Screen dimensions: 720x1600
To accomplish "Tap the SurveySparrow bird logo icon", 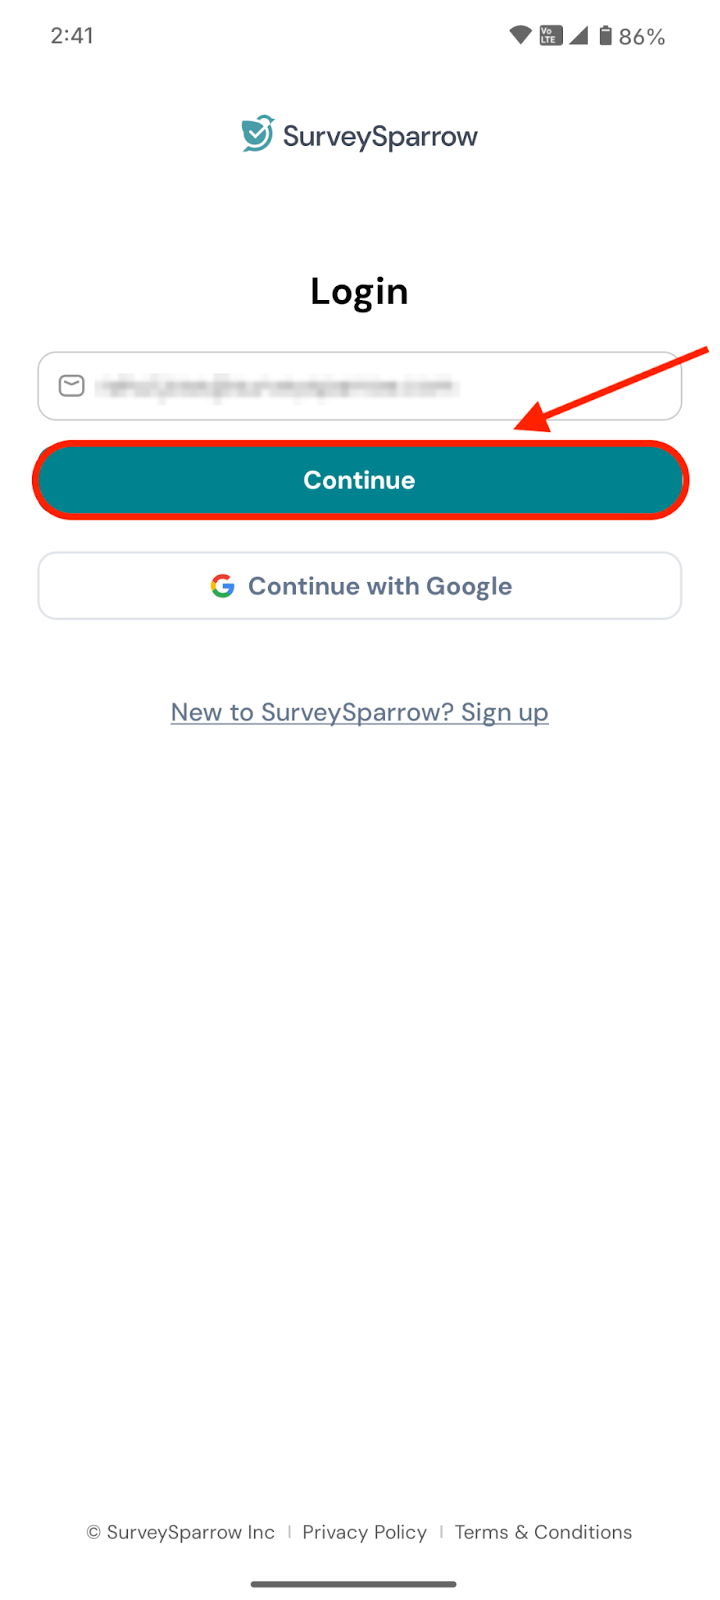I will coord(257,134).
